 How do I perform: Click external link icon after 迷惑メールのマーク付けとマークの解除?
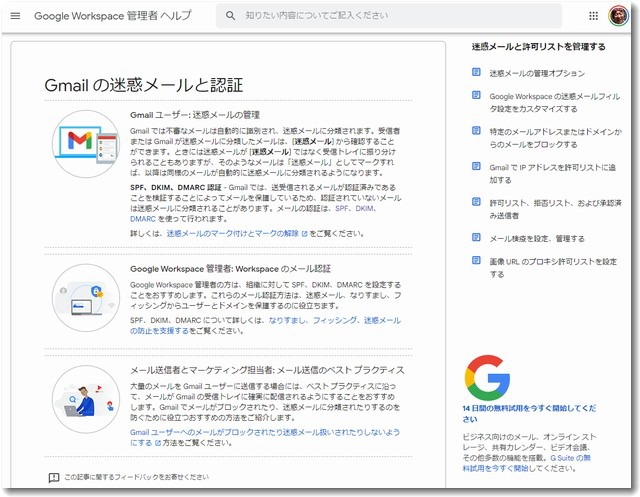coord(304,234)
